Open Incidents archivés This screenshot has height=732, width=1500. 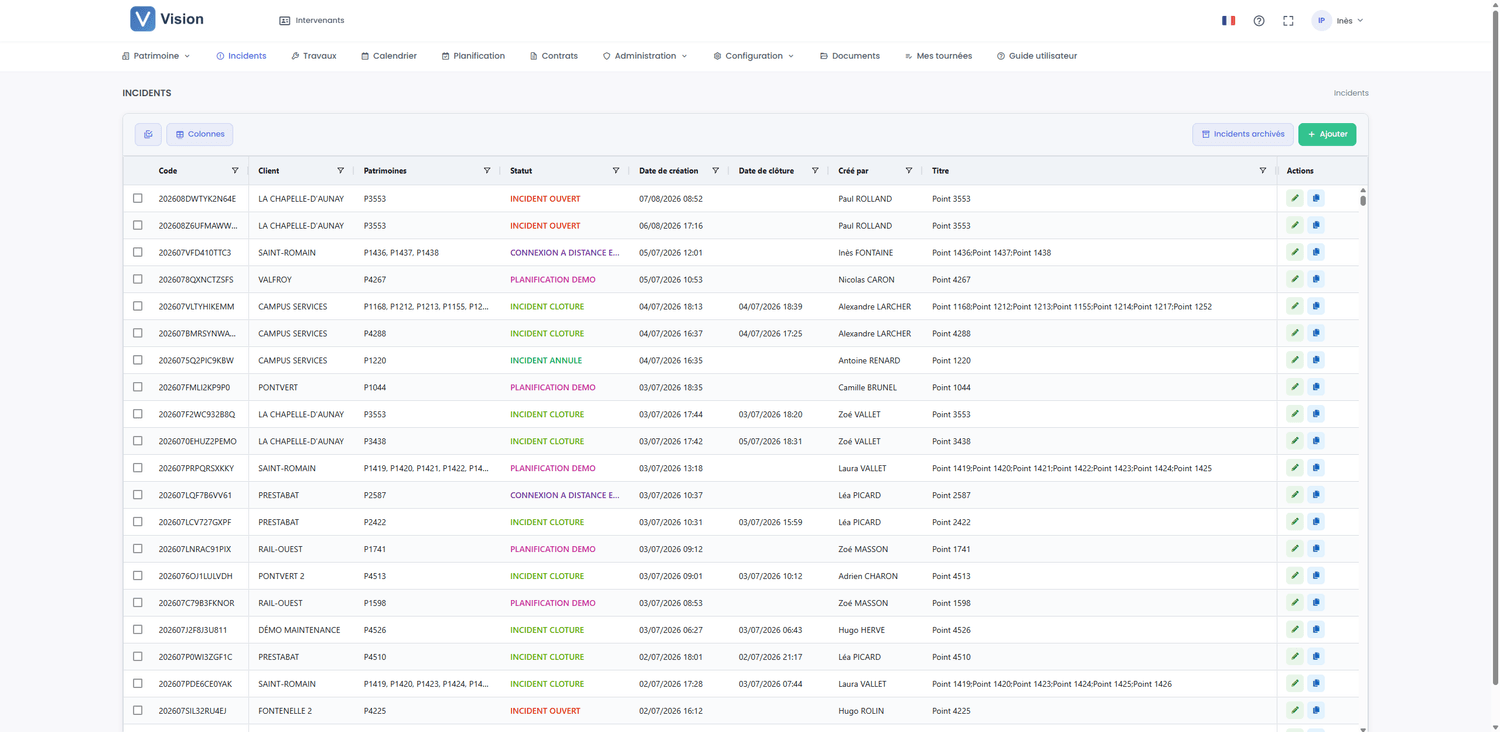1242,134
